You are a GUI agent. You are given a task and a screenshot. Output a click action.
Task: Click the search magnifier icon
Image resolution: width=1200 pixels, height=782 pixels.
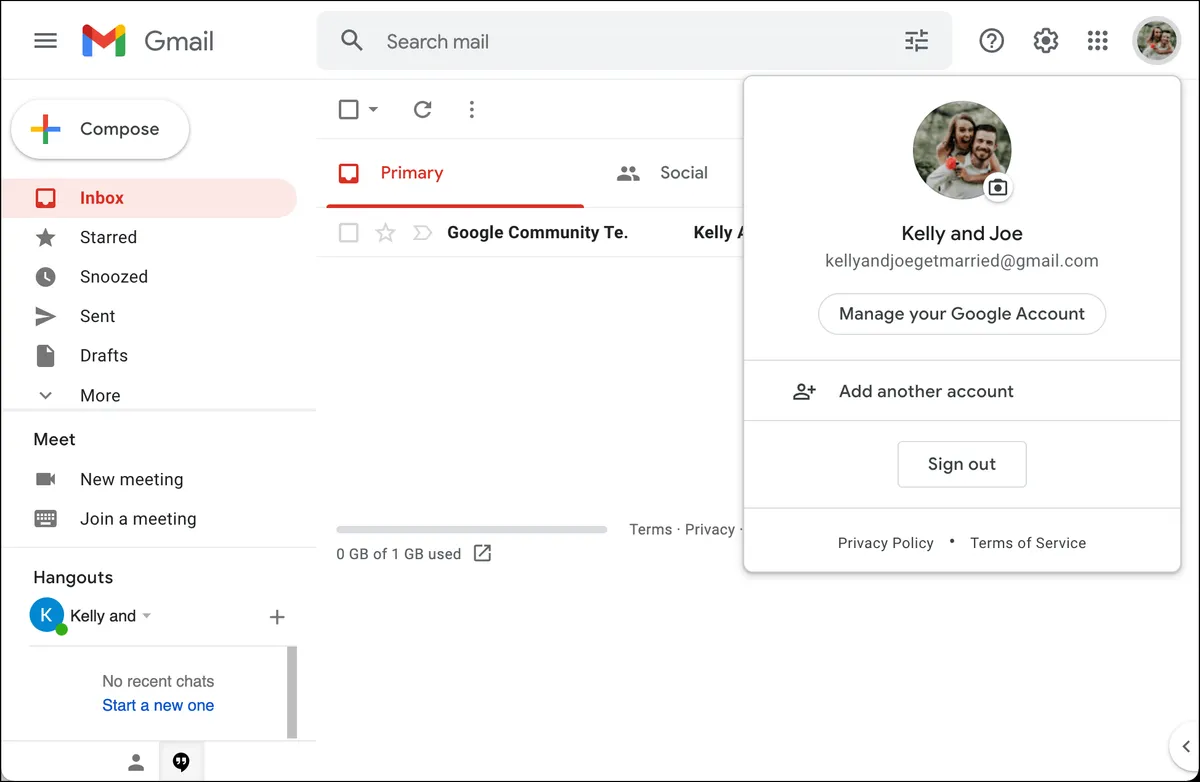tap(351, 41)
